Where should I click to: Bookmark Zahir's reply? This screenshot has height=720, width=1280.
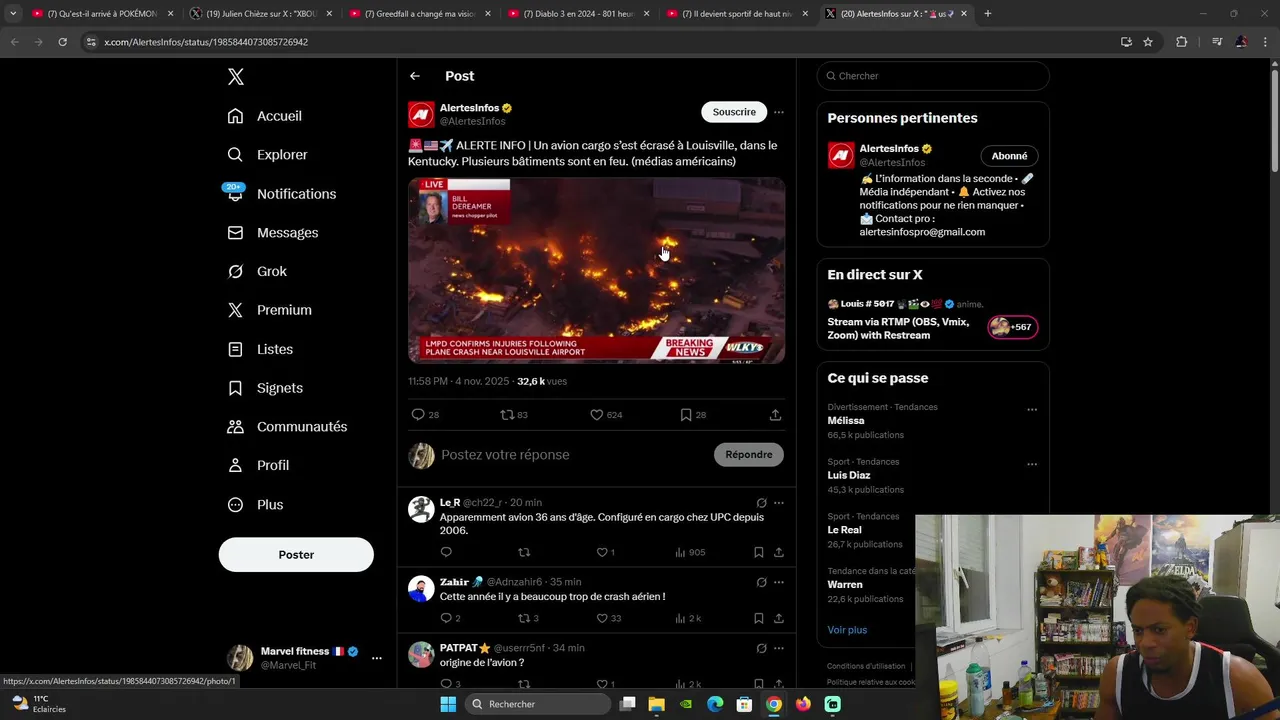(x=759, y=618)
